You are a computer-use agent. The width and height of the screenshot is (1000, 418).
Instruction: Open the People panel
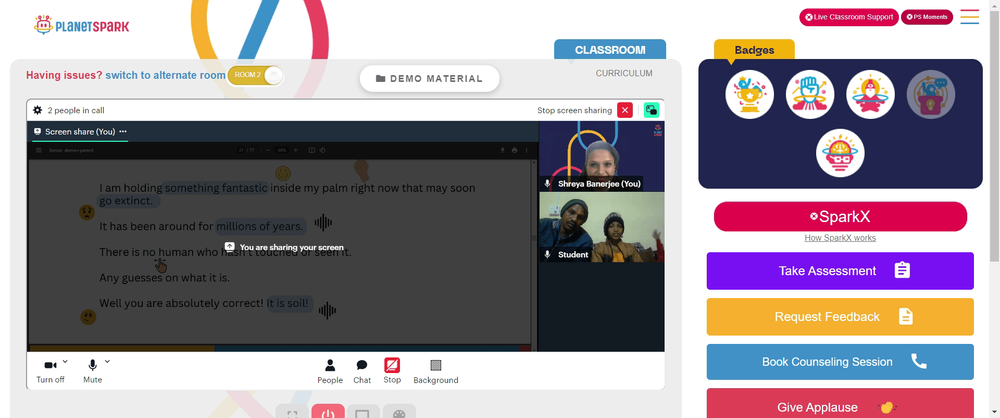330,371
